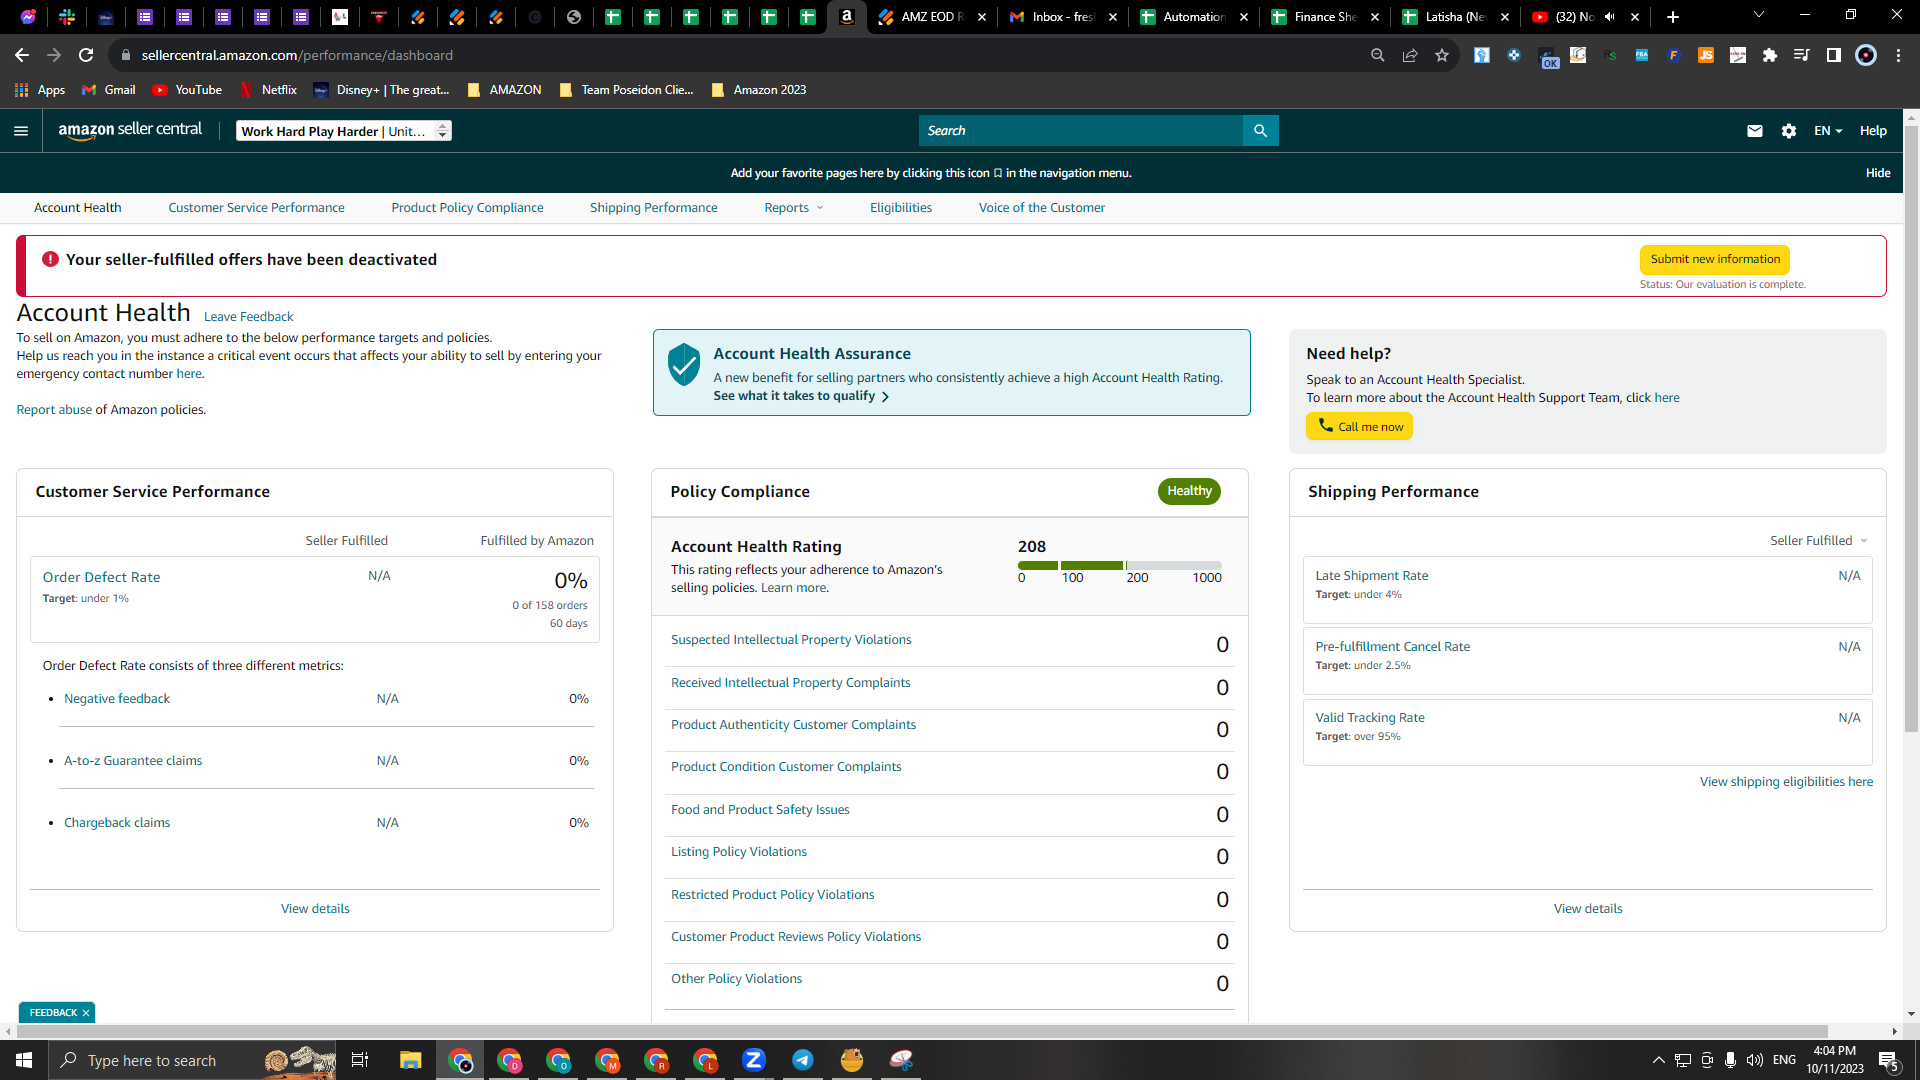Reload the page with refresh icon
Viewport: 1920px width, 1080px height.
[86, 55]
